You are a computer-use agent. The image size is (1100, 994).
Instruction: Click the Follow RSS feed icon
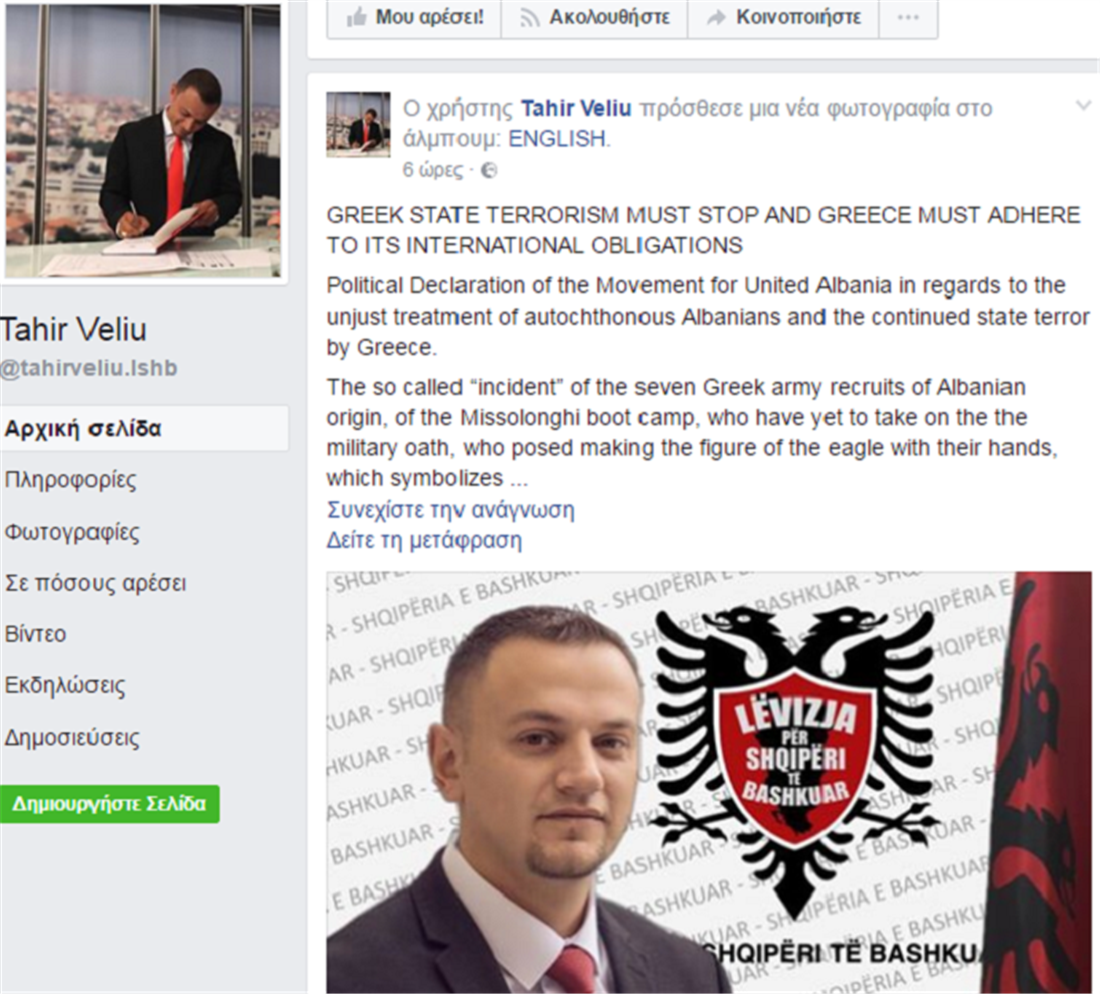tap(530, 18)
